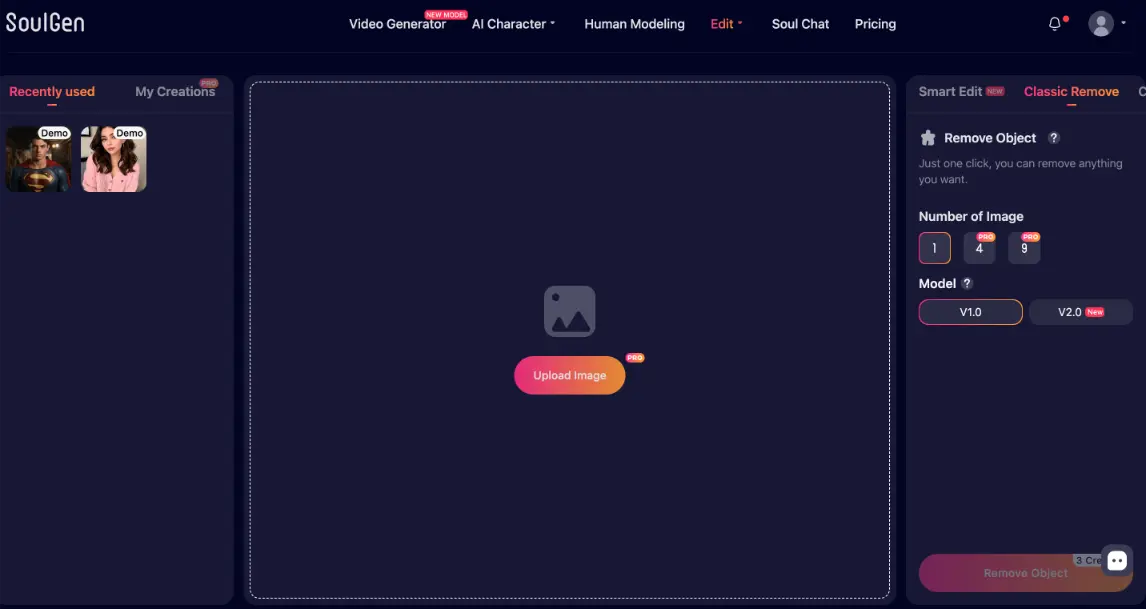1146x609 pixels.
Task: Click the image placeholder icon in canvas
Action: (x=569, y=311)
